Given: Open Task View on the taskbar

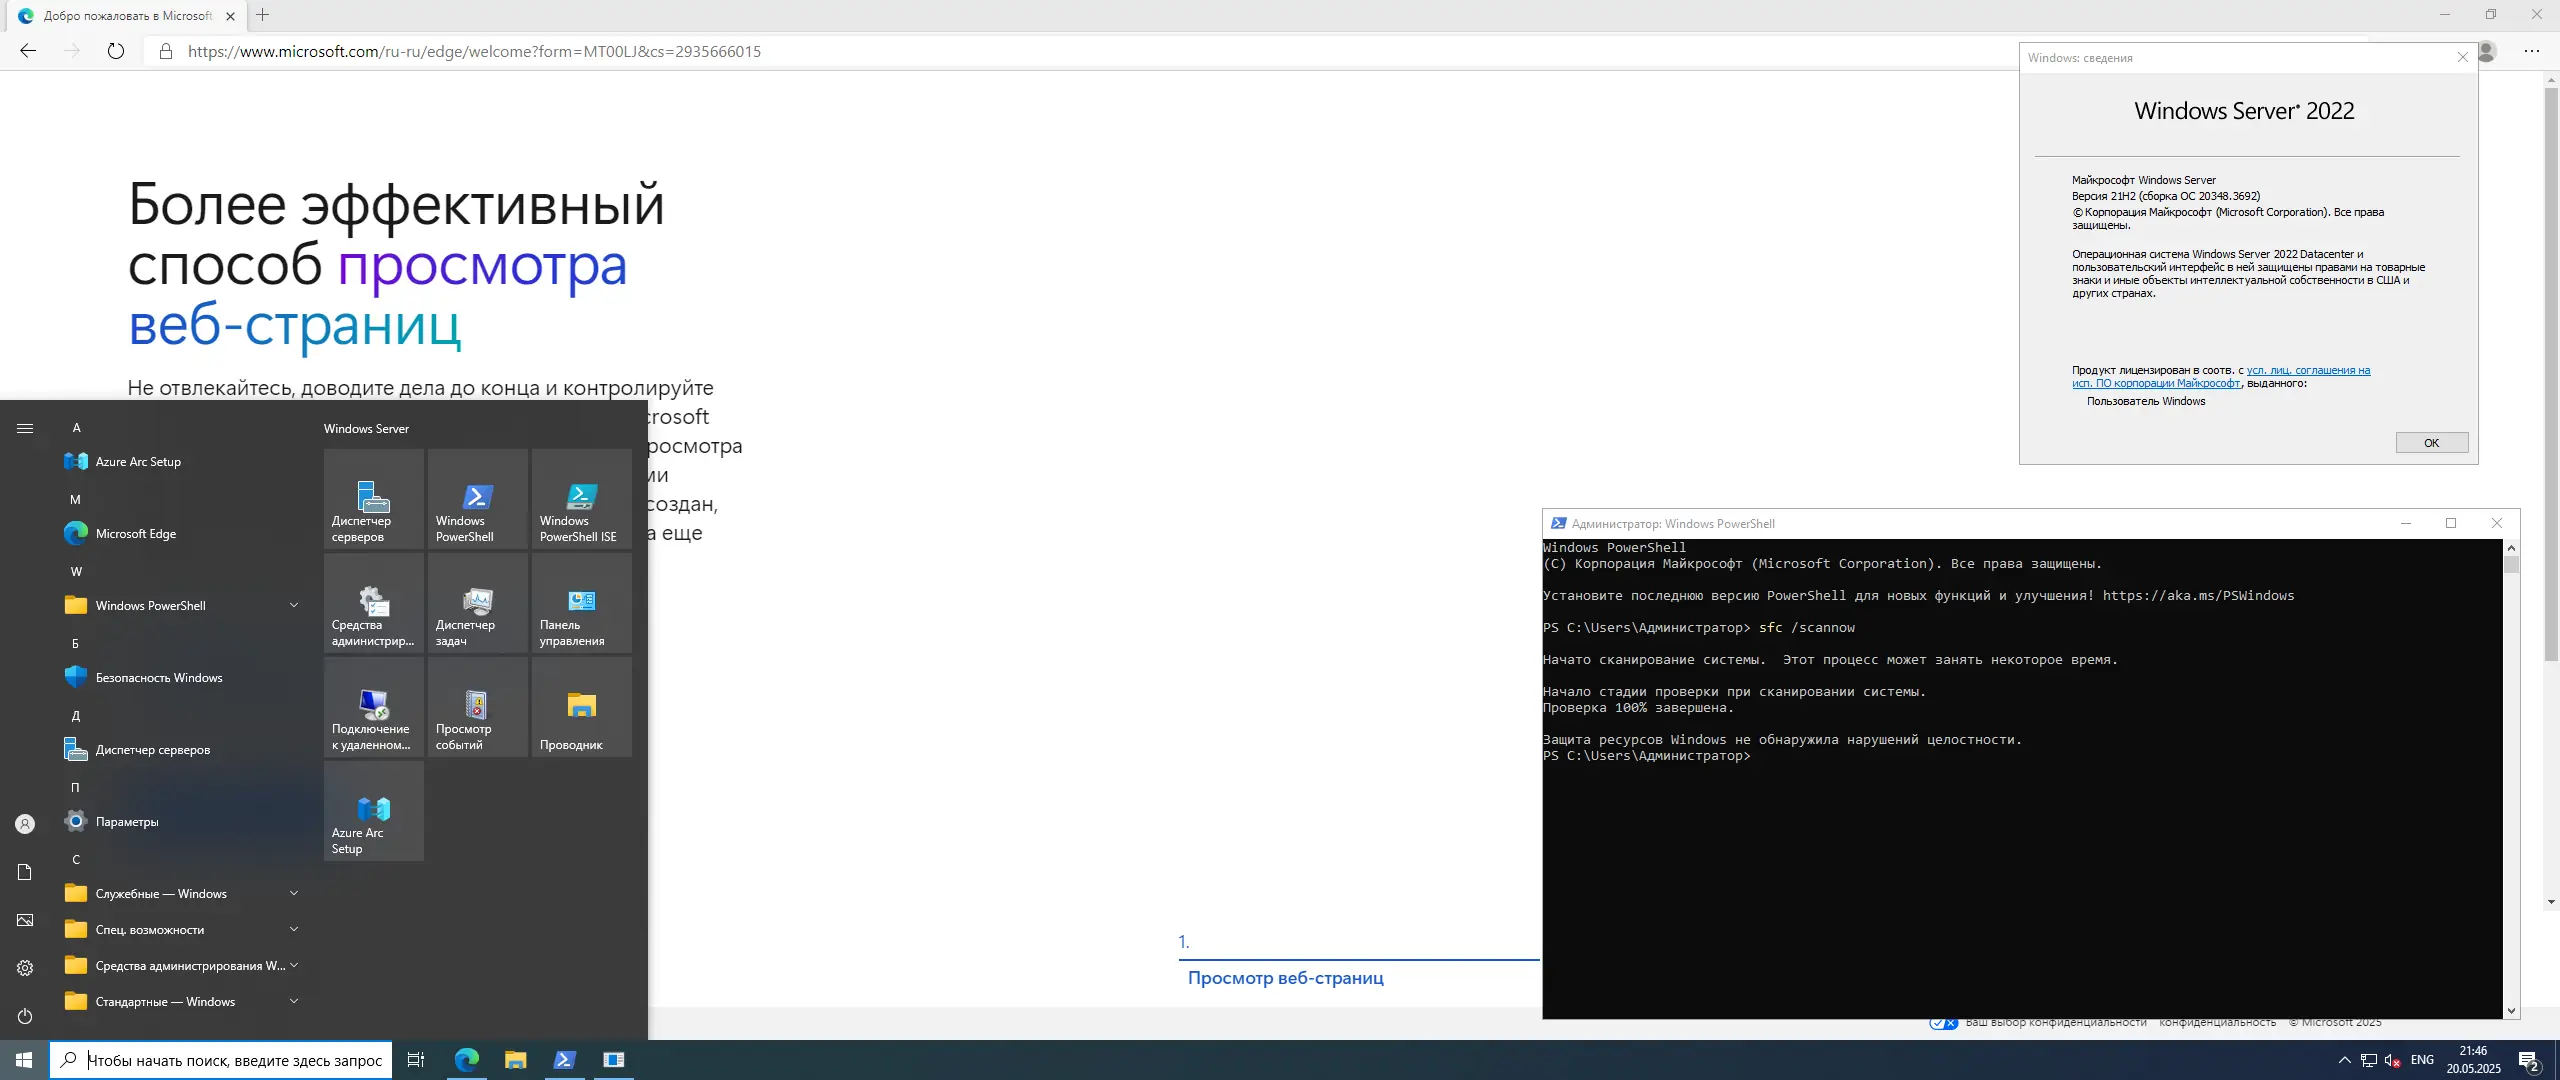Looking at the screenshot, I should [416, 1060].
